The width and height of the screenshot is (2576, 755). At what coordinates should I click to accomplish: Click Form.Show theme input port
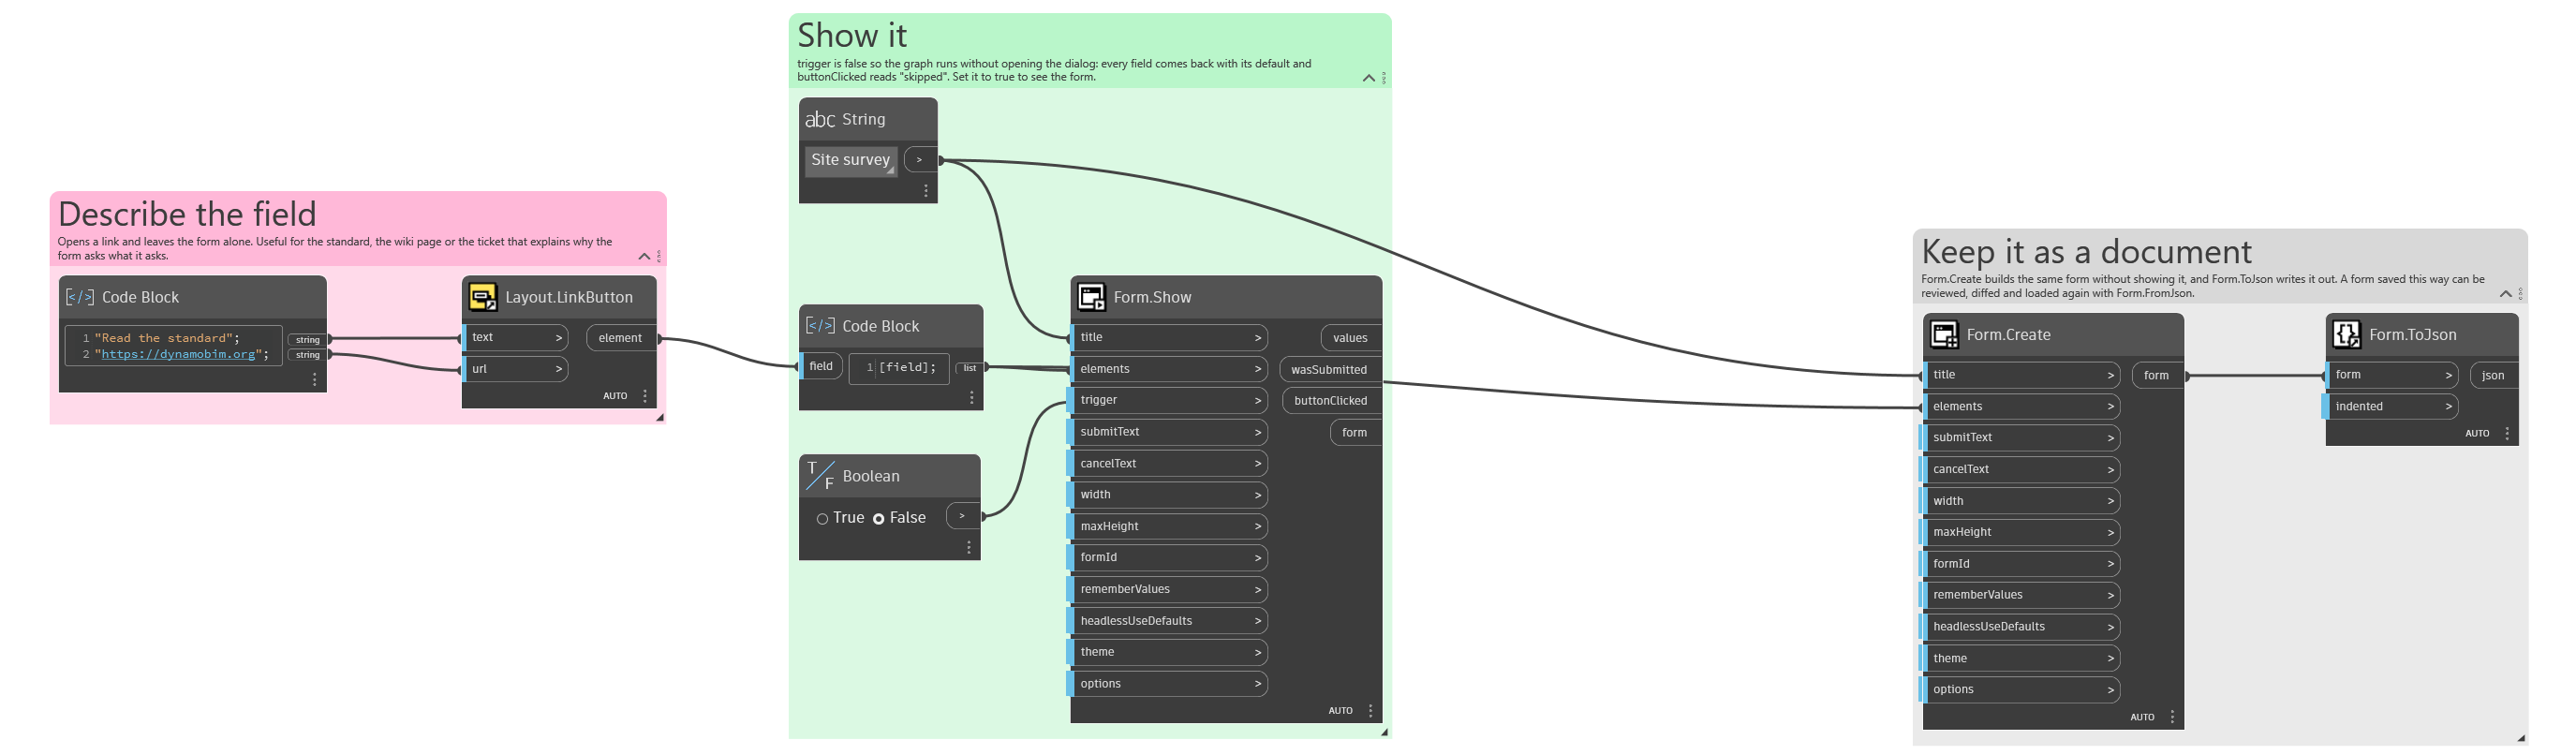tap(1167, 653)
